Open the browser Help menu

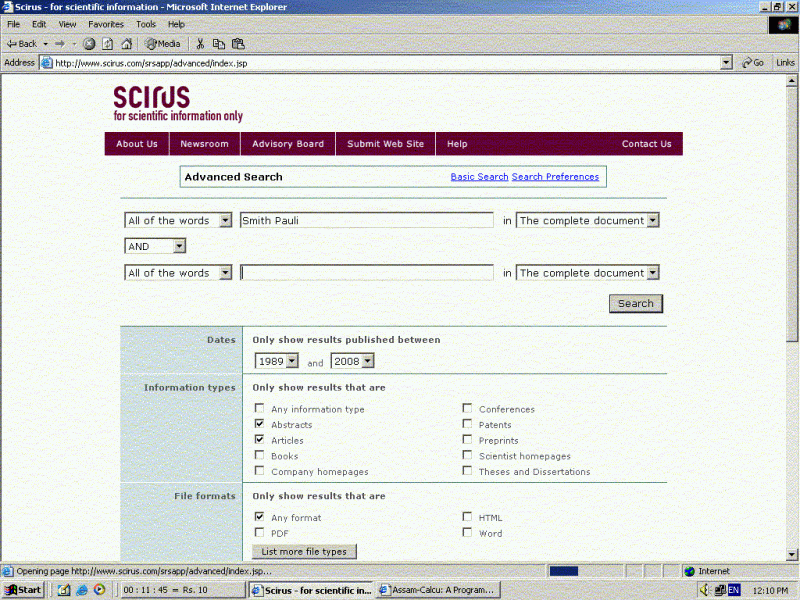(x=176, y=24)
